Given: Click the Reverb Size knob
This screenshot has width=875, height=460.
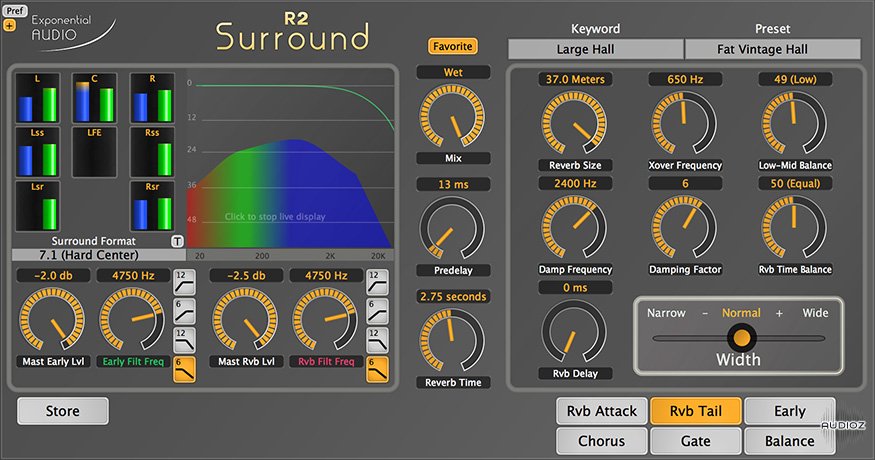Looking at the screenshot, I should click(x=575, y=123).
